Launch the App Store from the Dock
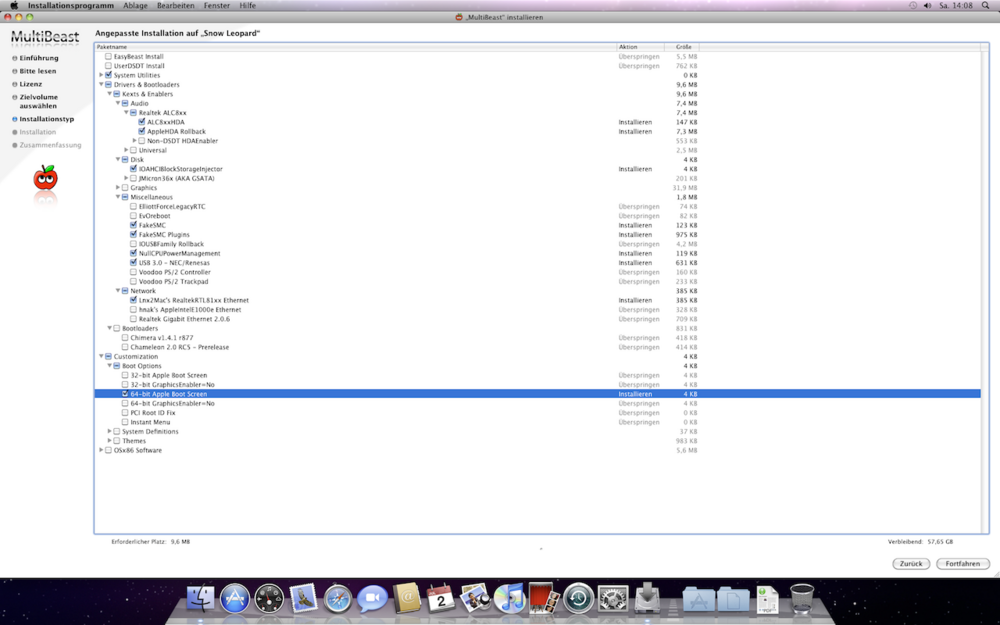1000x625 pixels. tap(235, 598)
